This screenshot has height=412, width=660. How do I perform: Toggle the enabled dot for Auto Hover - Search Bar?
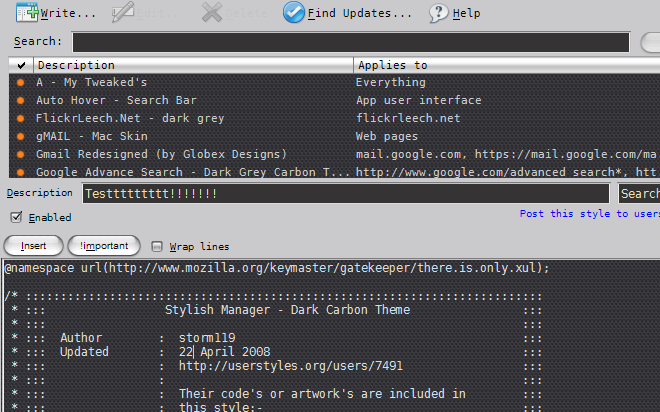pyautogui.click(x=20, y=101)
